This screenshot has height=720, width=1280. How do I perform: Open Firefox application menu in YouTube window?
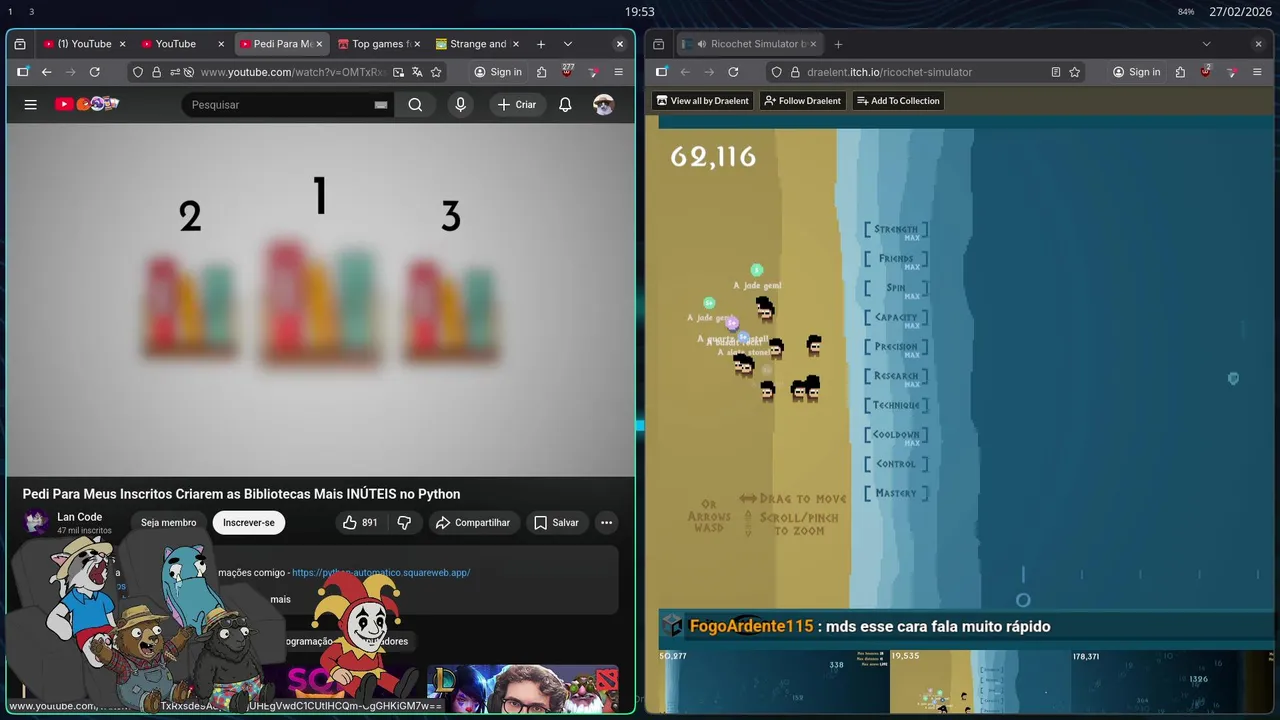(x=618, y=72)
